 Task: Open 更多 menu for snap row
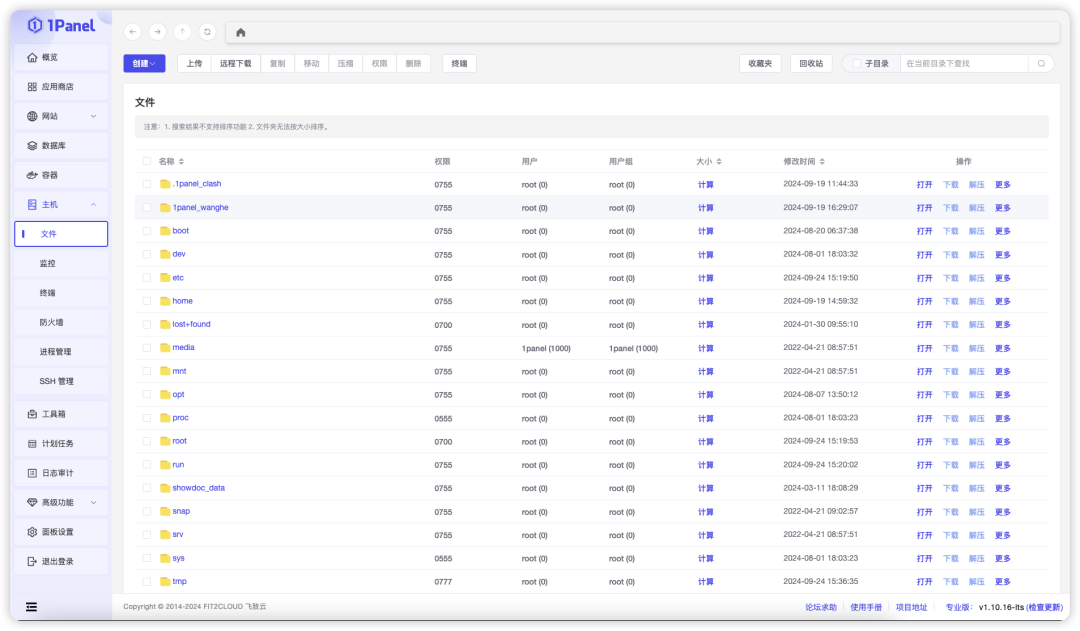[x=1003, y=512]
